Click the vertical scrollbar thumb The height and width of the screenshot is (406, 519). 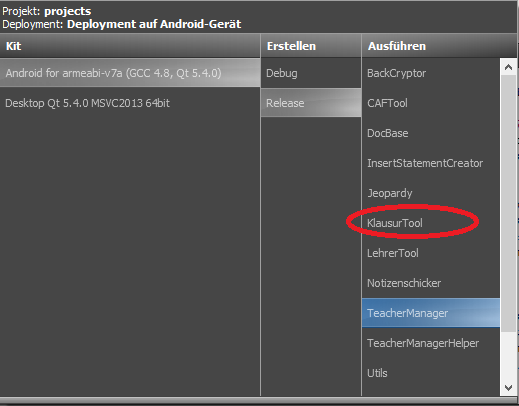tap(508, 203)
